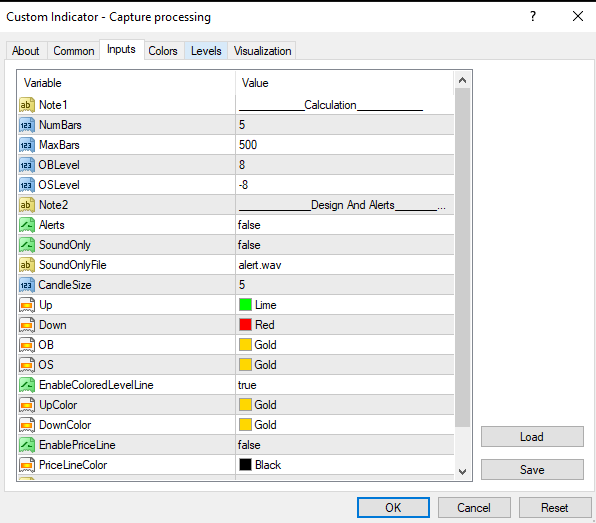
Task: Toggle EnableColoredLevelLine true value
Action: [345, 385]
